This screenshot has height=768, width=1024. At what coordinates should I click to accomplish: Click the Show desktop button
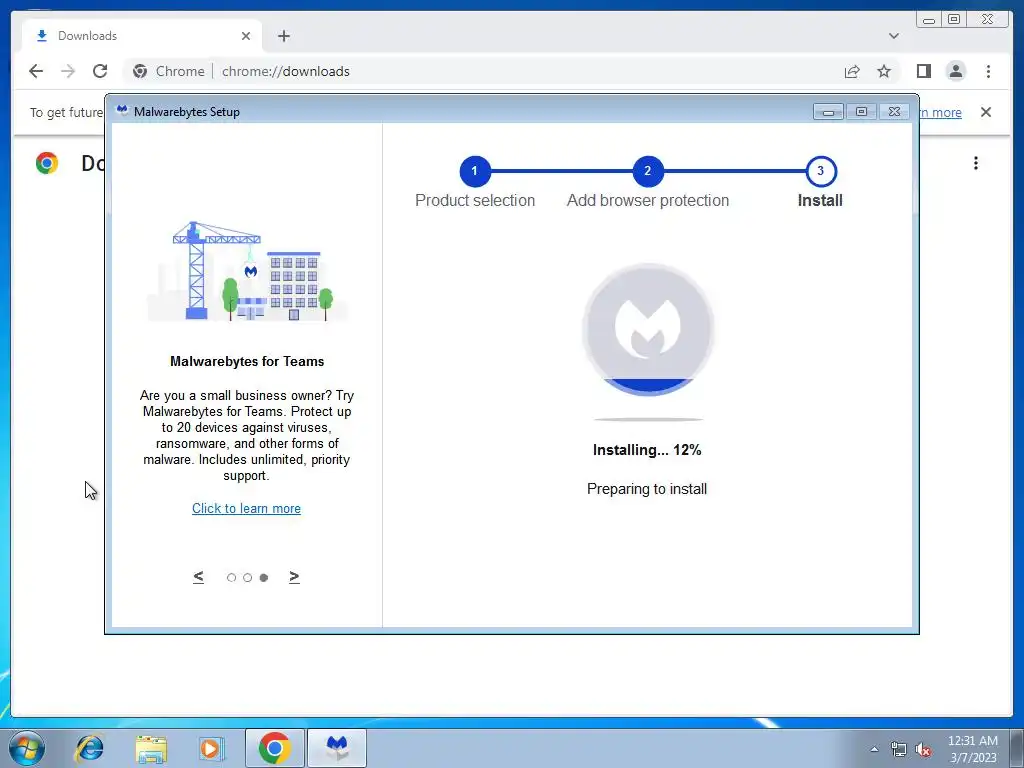tap(1017, 748)
